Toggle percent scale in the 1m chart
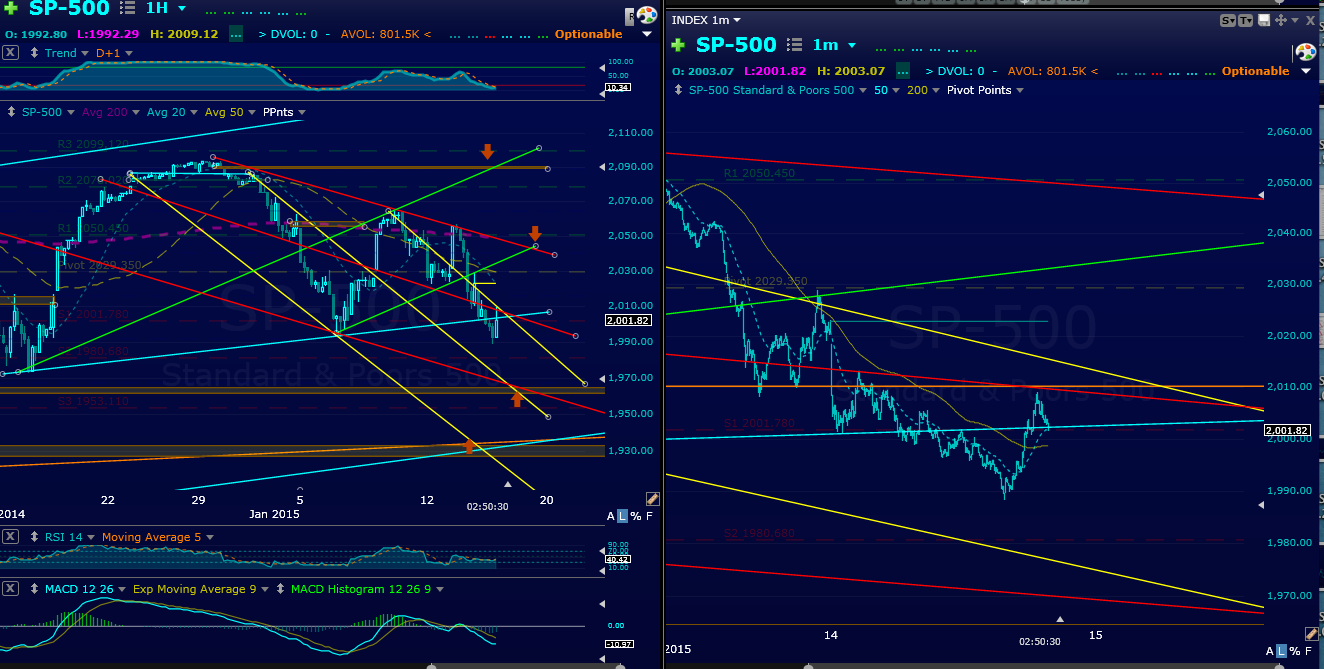Image resolution: width=1324 pixels, height=669 pixels. pos(1295,652)
